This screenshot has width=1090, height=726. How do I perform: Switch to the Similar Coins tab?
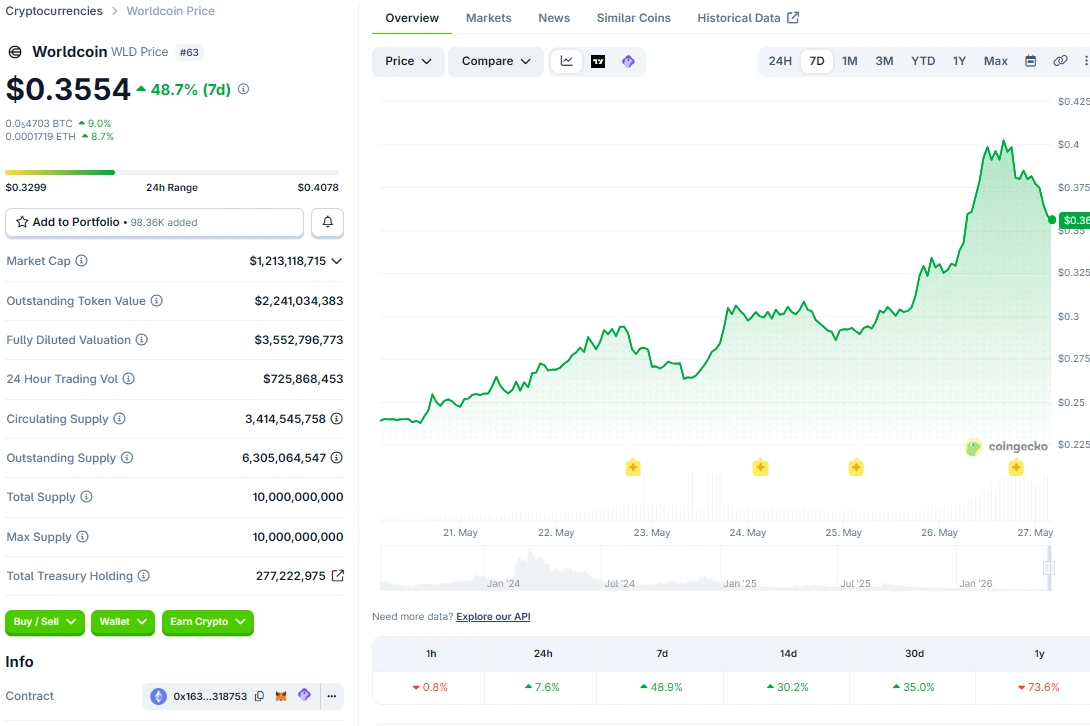pos(633,18)
